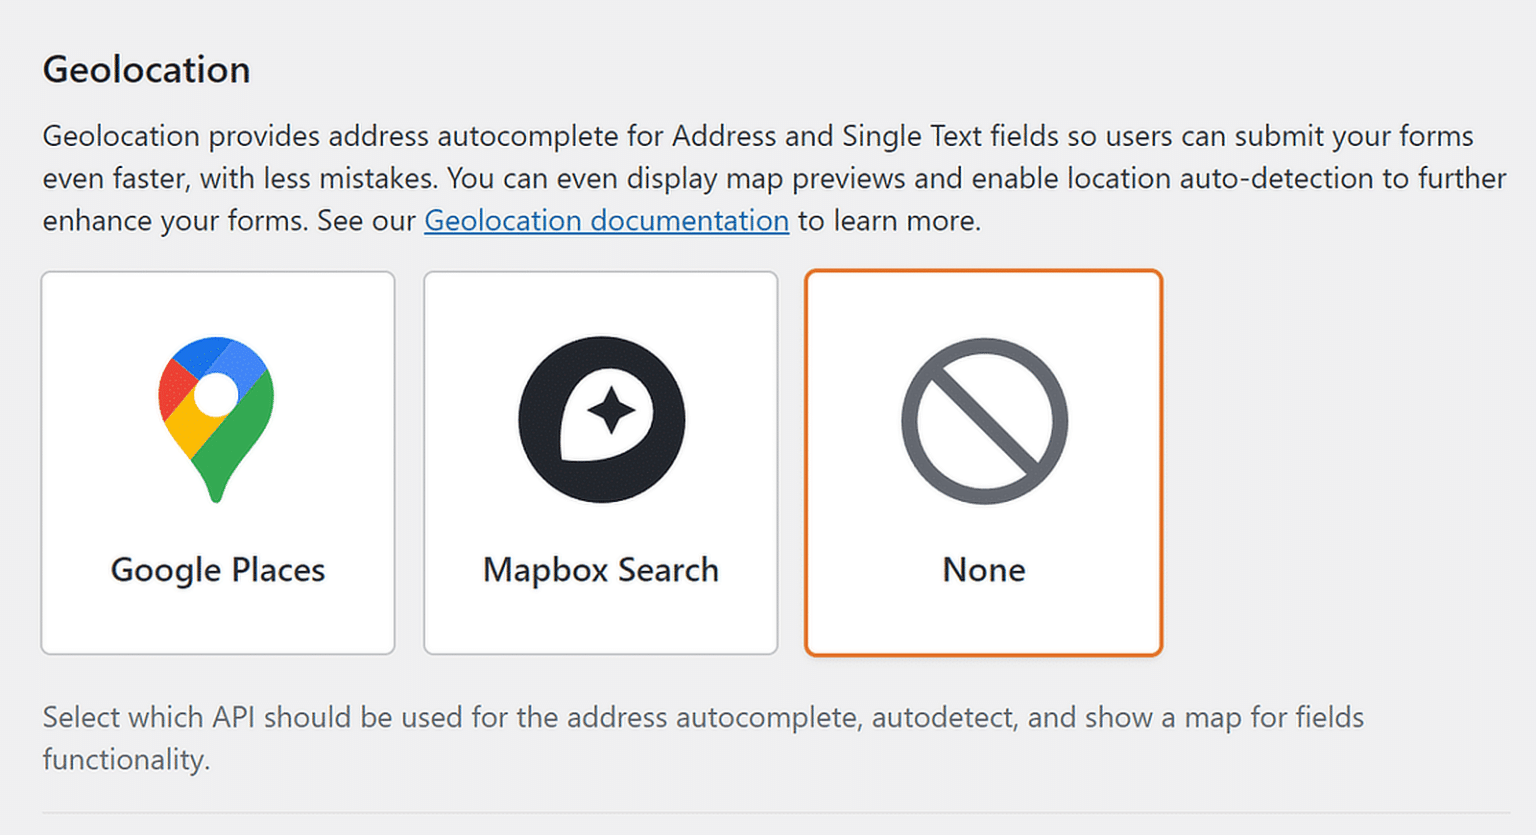This screenshot has width=1536, height=835.
Task: Click the "Google Places" text label
Action: tap(218, 570)
